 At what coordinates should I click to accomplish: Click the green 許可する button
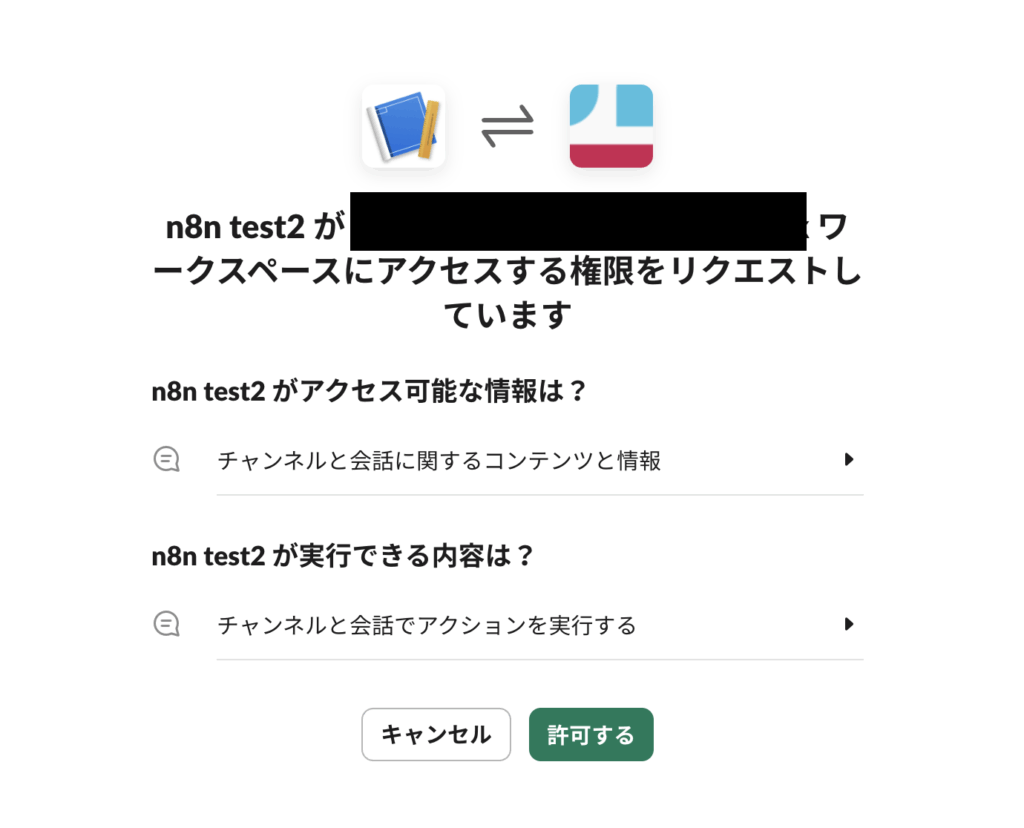click(591, 735)
